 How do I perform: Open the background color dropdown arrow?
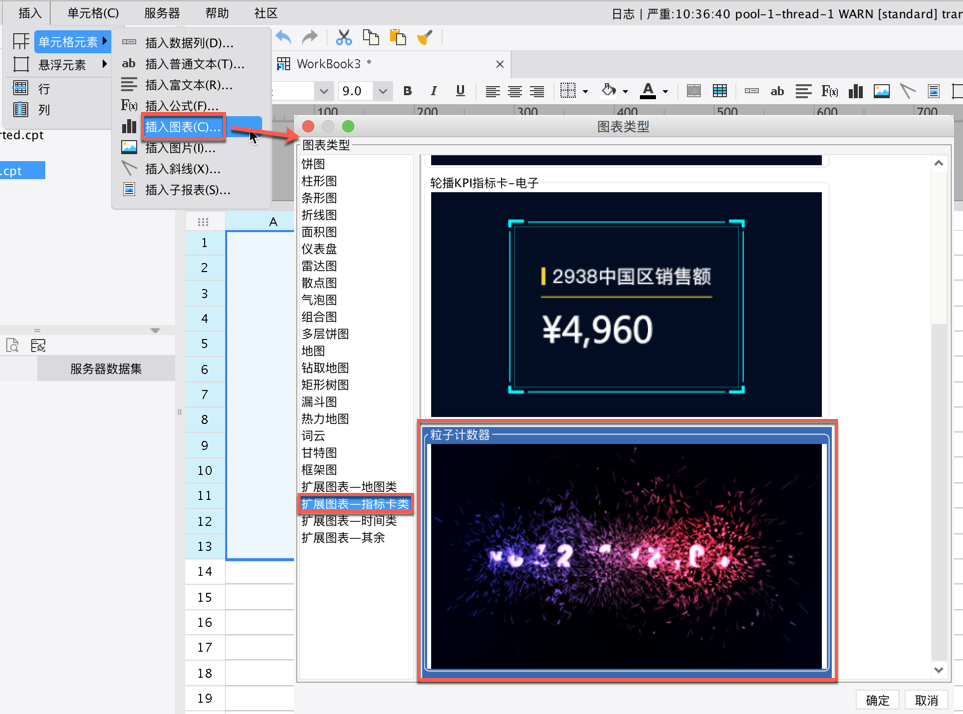(x=625, y=91)
